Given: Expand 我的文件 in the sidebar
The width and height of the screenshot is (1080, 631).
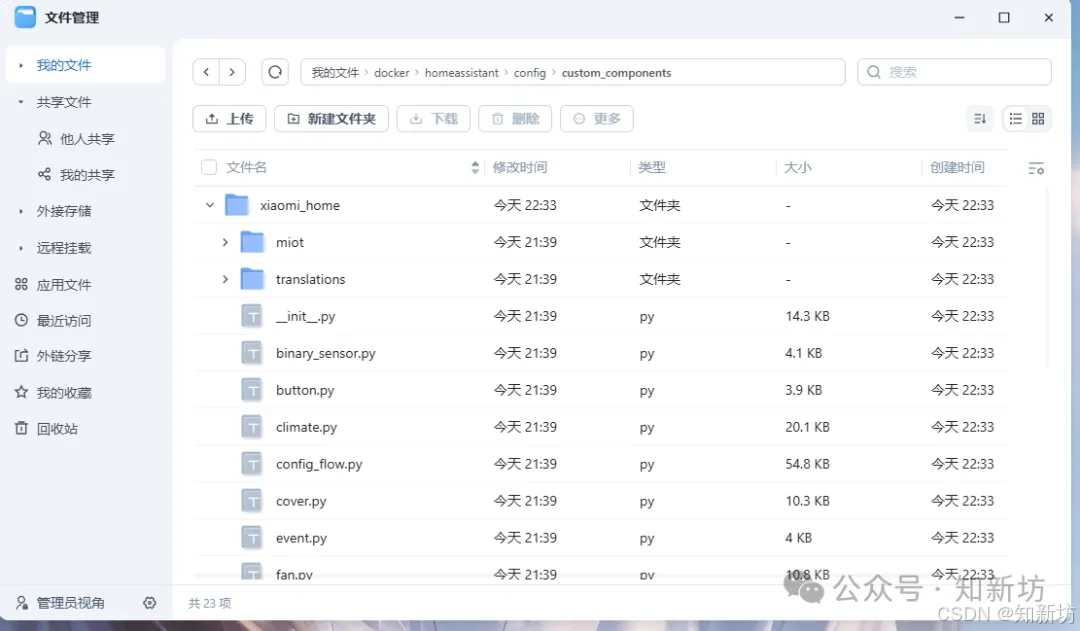Looking at the screenshot, I should pyautogui.click(x=21, y=65).
